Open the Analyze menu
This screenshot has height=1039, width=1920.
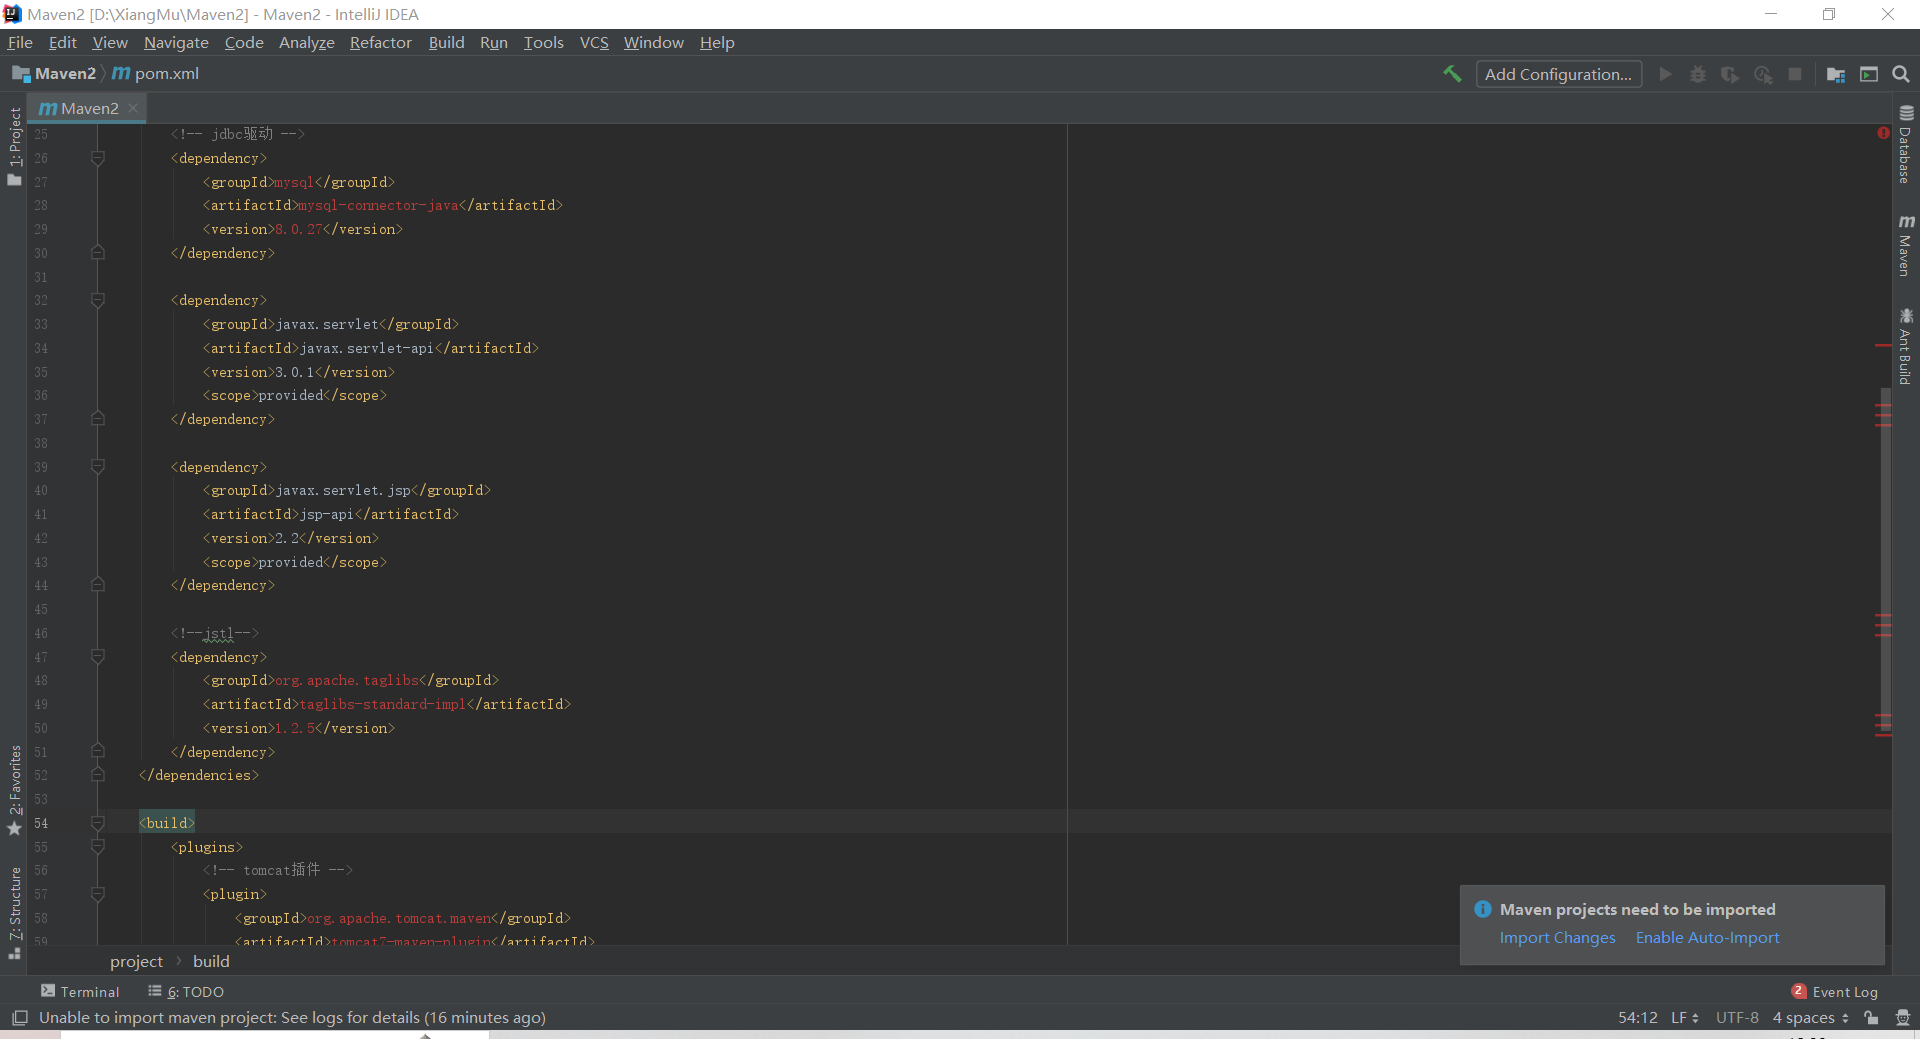click(306, 42)
